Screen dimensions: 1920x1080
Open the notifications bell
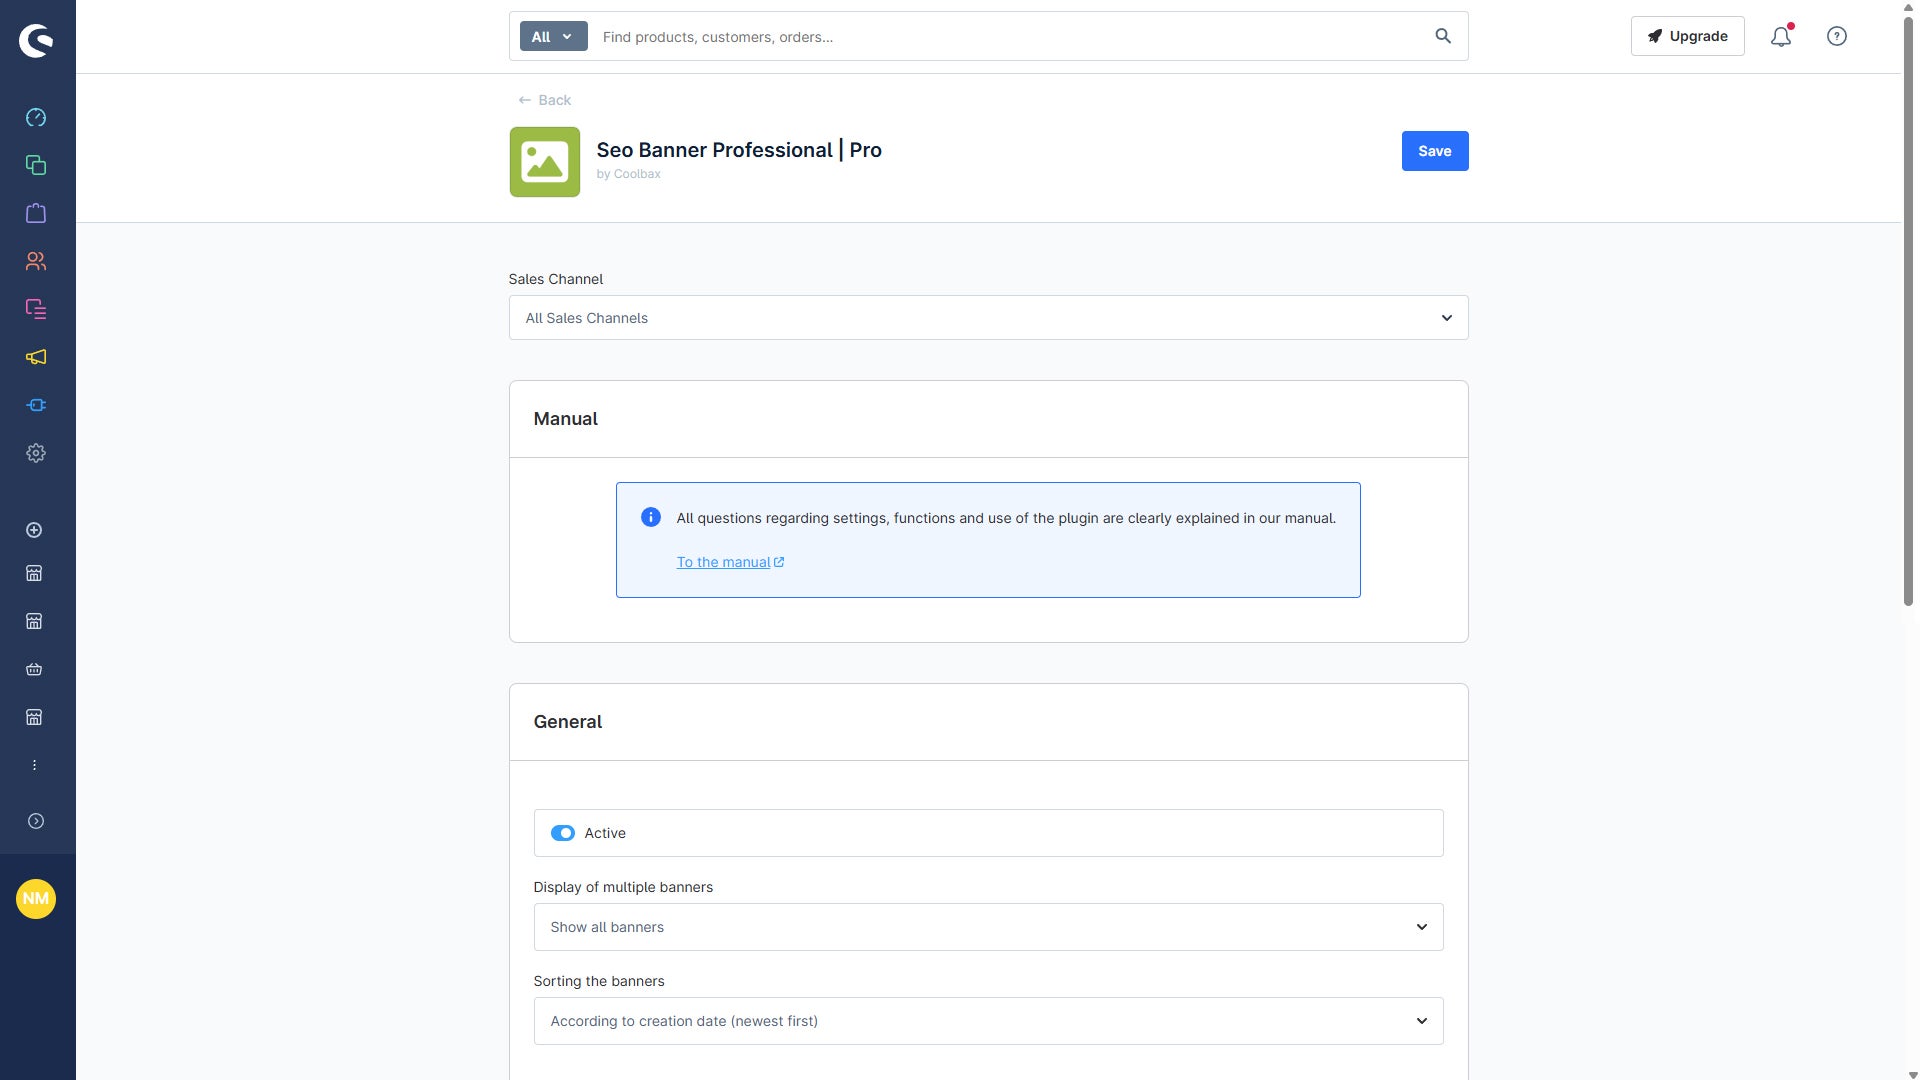(1781, 36)
